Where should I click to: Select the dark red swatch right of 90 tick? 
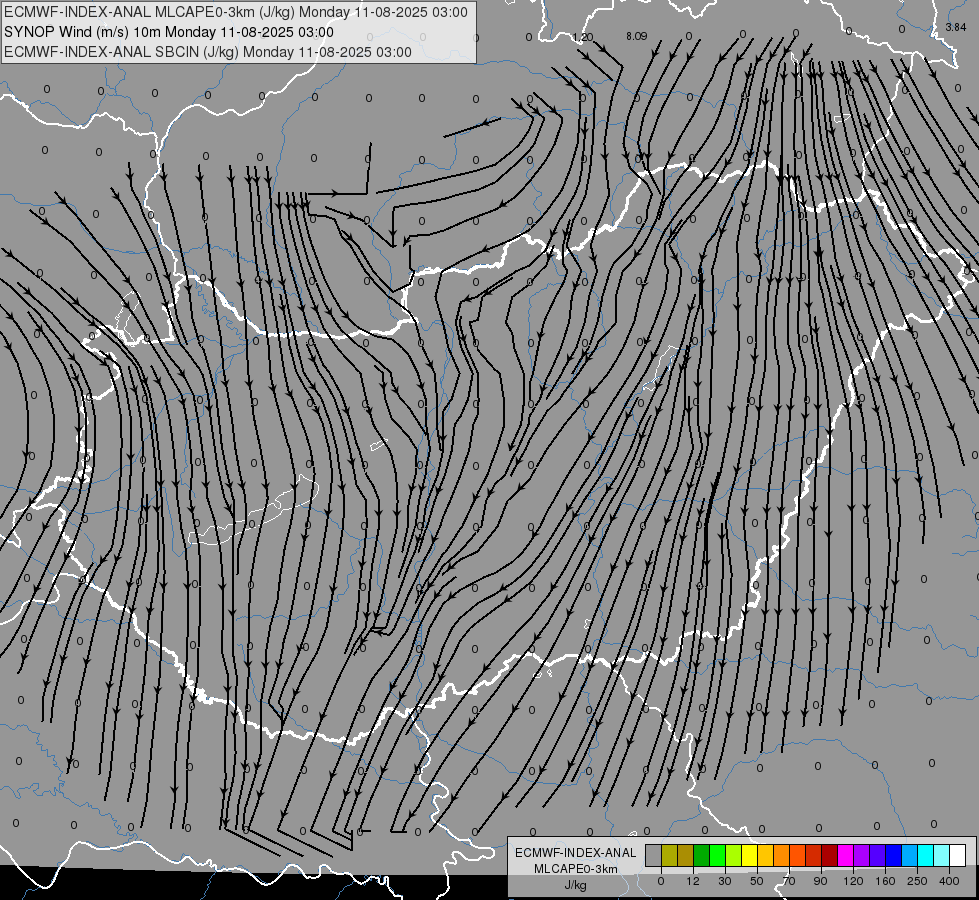tap(830, 855)
